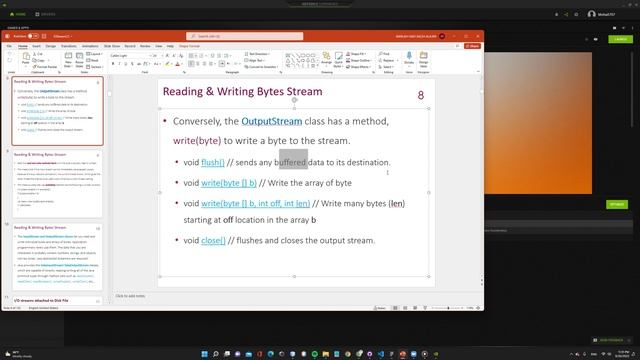
Task: Select slide 9 thumbnail in panel
Action: tap(58, 184)
